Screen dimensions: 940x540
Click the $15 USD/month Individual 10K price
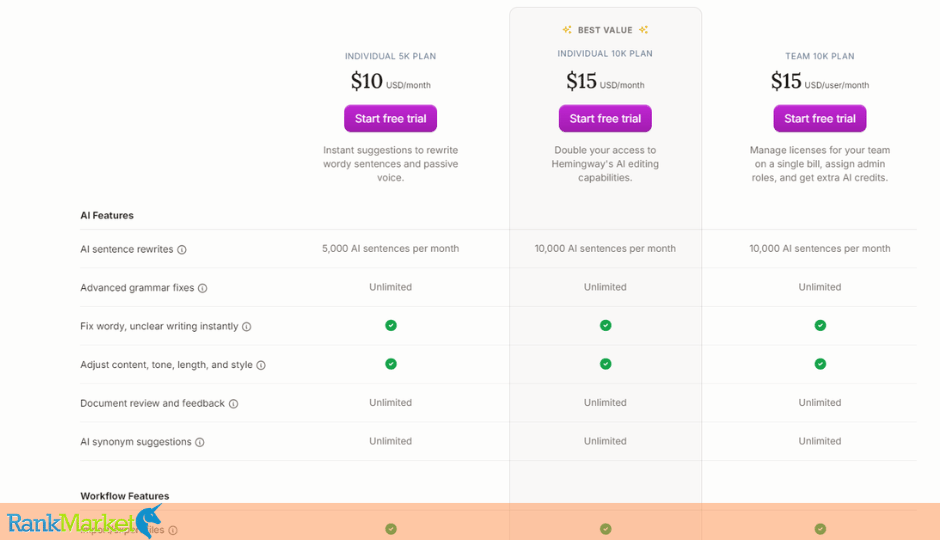pyautogui.click(x=605, y=81)
